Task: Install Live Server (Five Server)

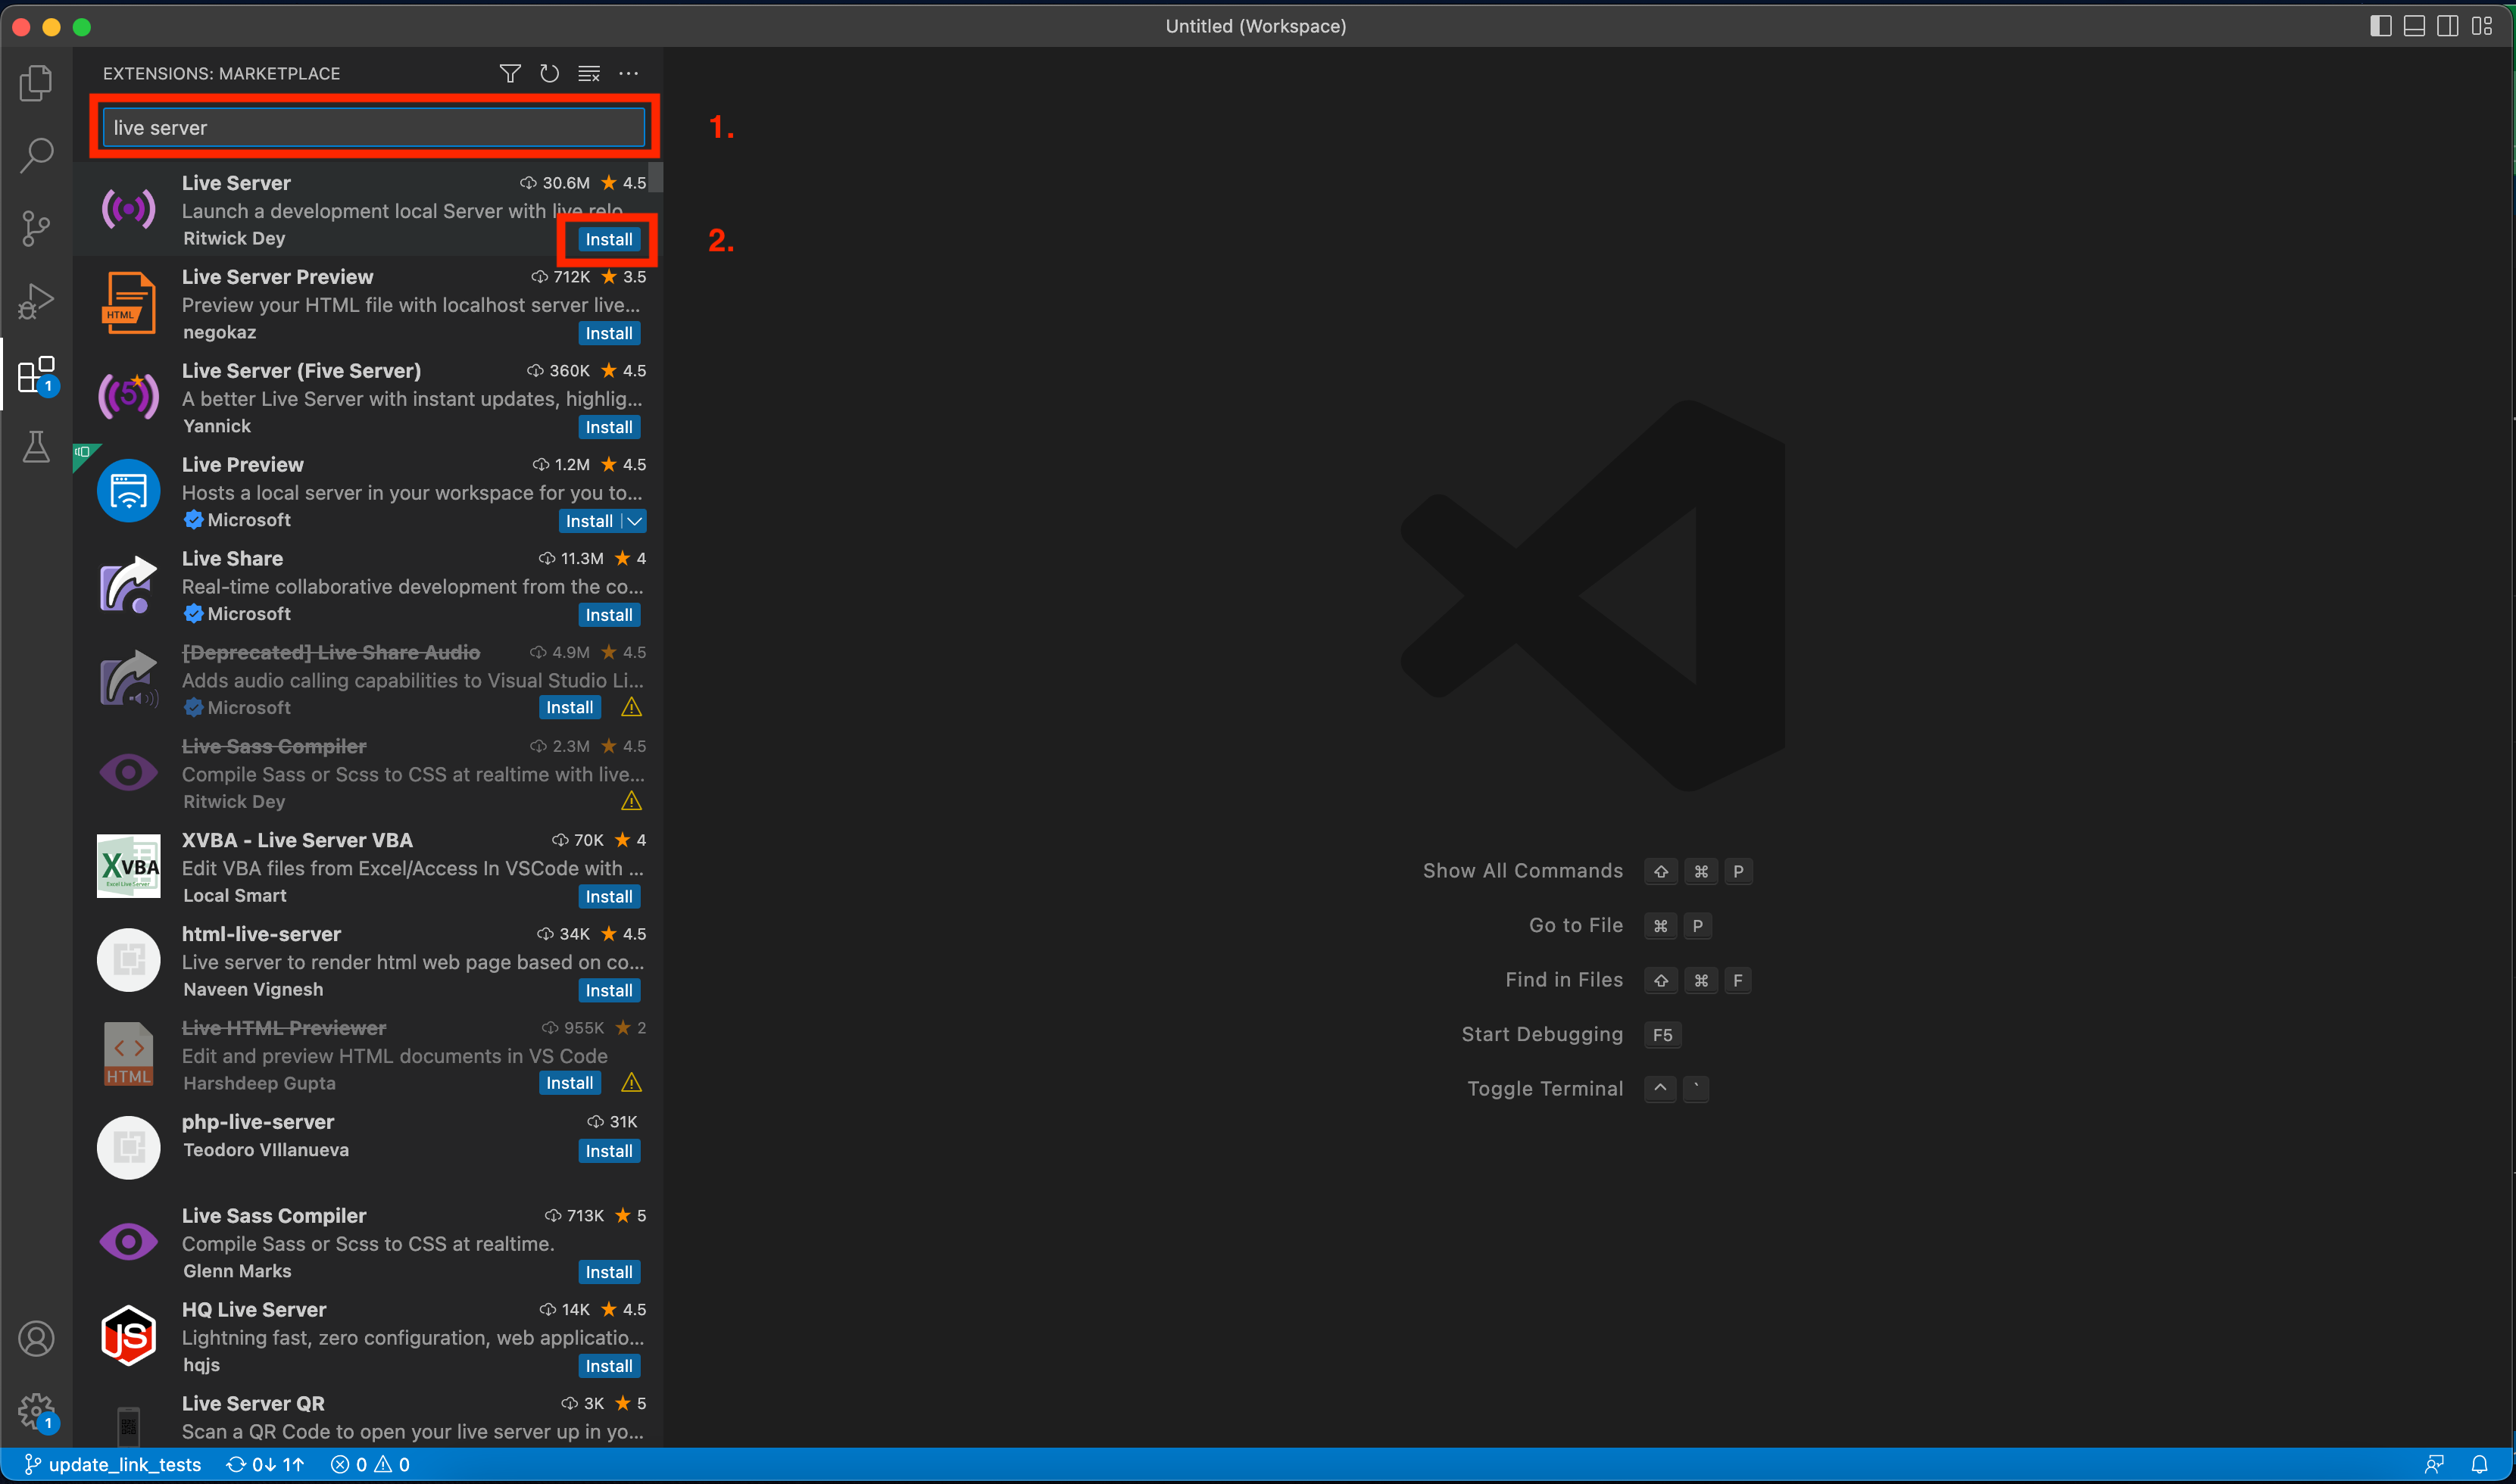Action: tap(609, 427)
